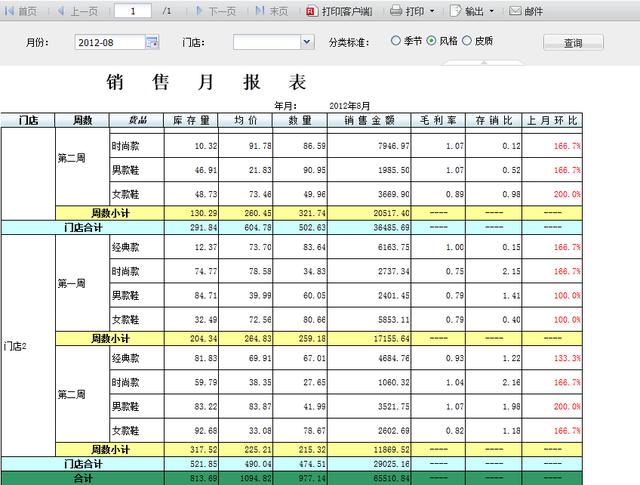
Task: Click grand total 65510.84
Action: click(x=391, y=478)
